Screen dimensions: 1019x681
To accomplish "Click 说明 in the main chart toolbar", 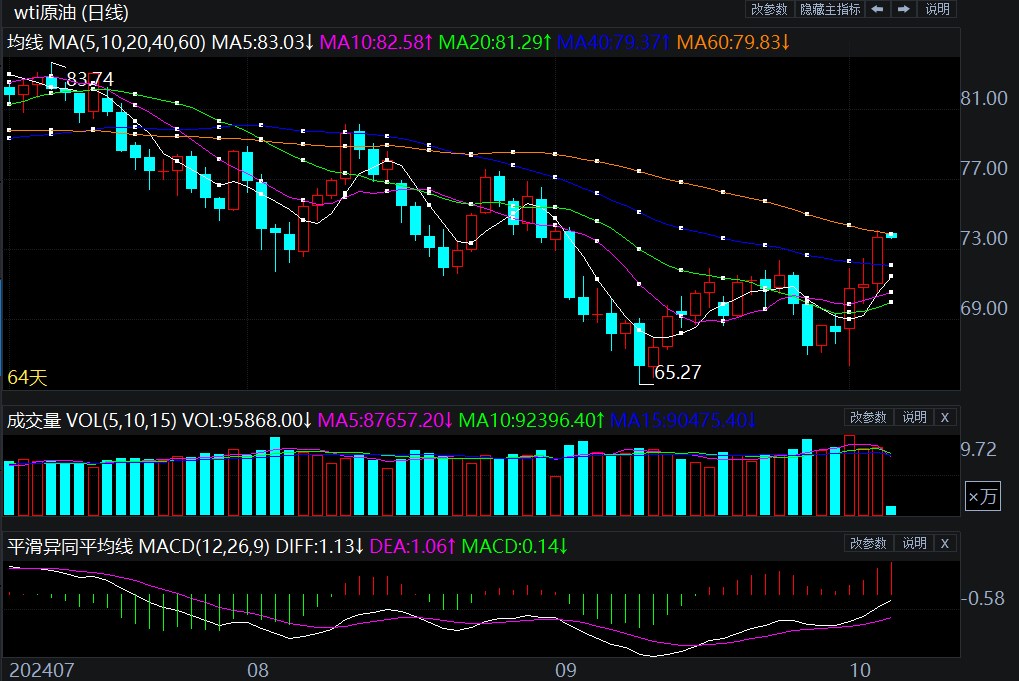I will pyautogui.click(x=937, y=9).
